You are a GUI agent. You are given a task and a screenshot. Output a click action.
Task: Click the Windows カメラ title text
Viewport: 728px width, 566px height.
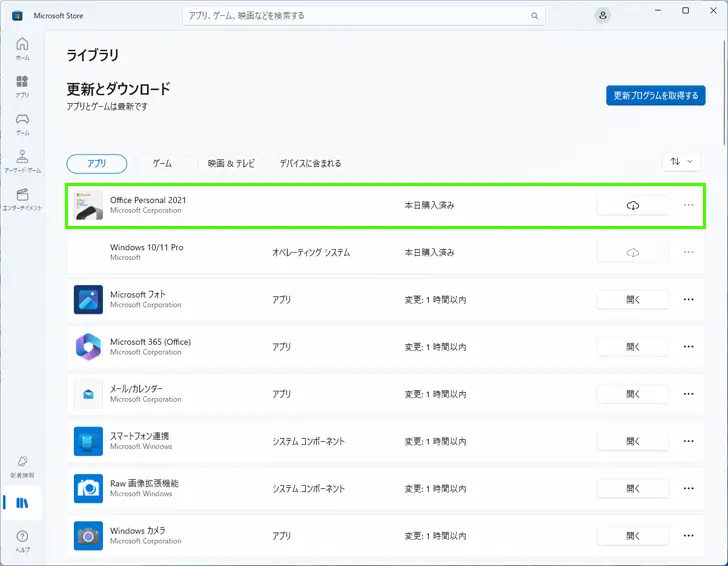(x=137, y=531)
